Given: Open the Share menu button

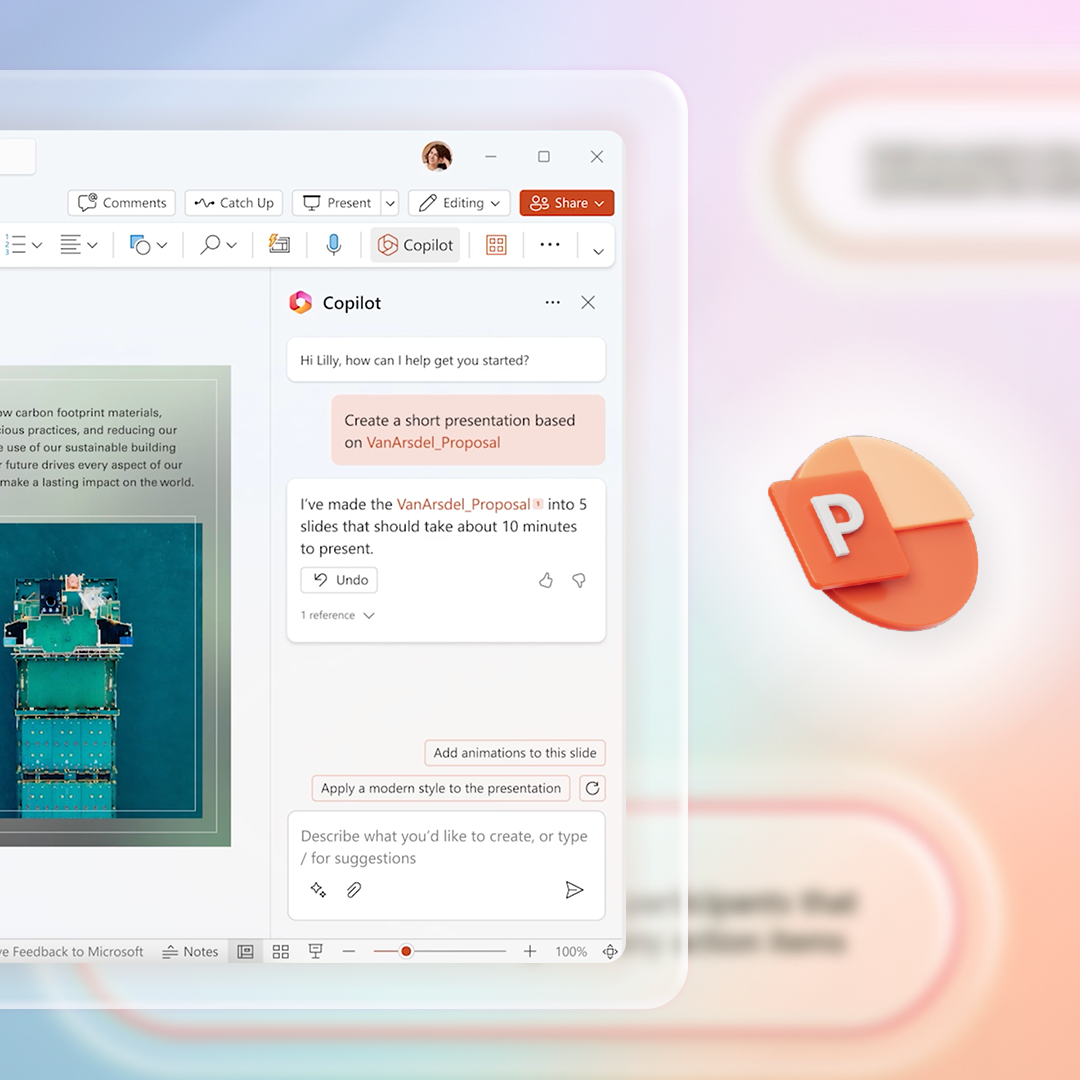Looking at the screenshot, I should tap(567, 202).
